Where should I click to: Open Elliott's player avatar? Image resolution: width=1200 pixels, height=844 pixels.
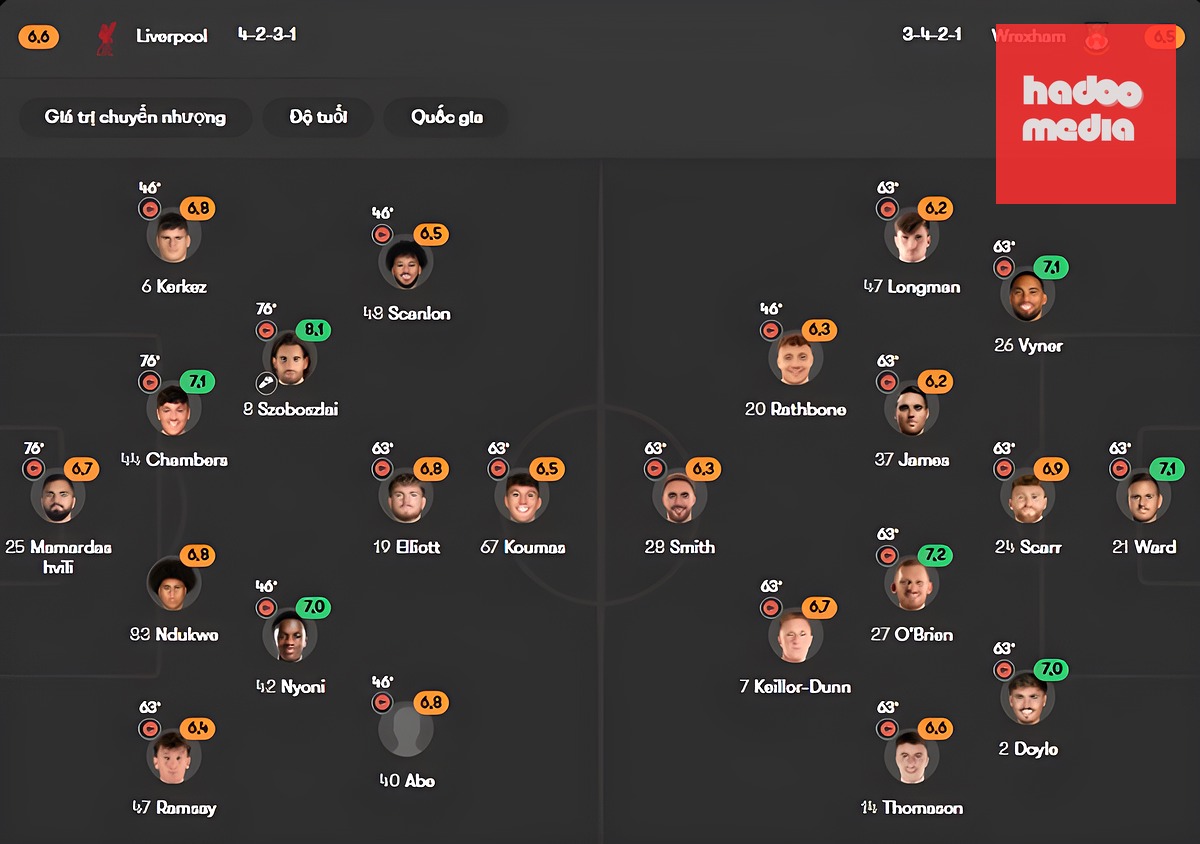click(x=406, y=497)
